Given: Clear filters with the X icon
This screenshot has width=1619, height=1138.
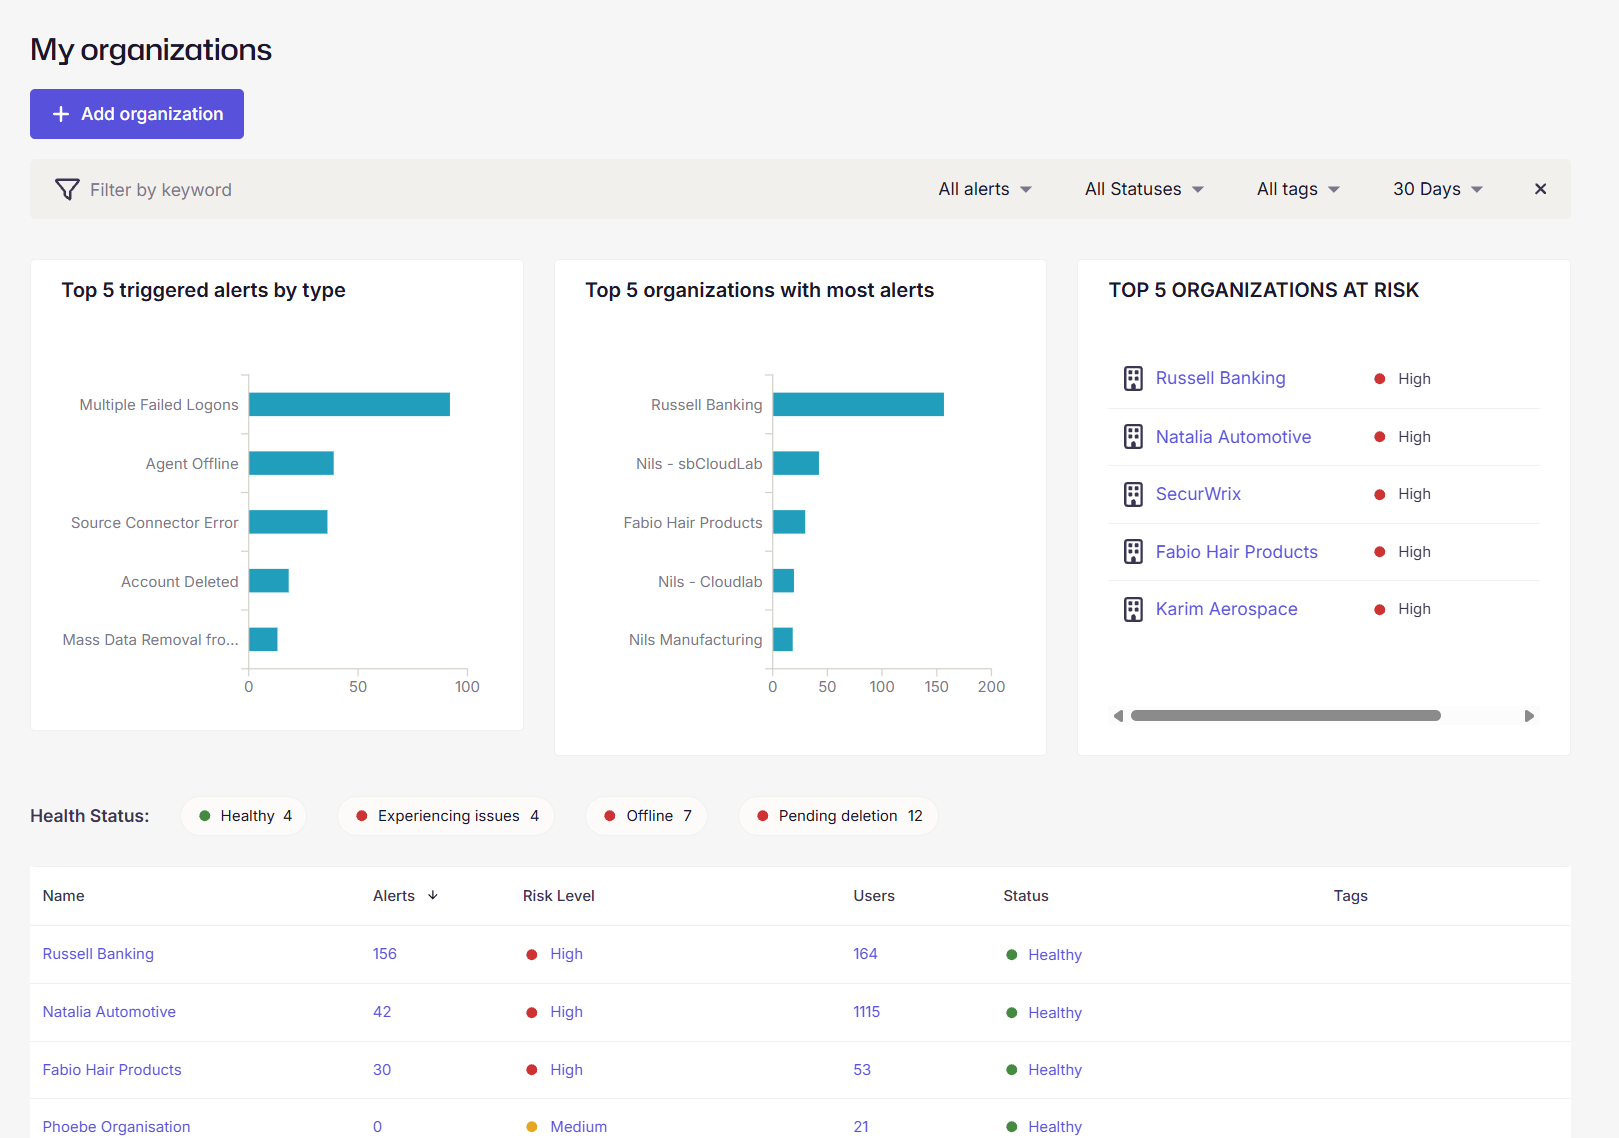Looking at the screenshot, I should [x=1540, y=189].
